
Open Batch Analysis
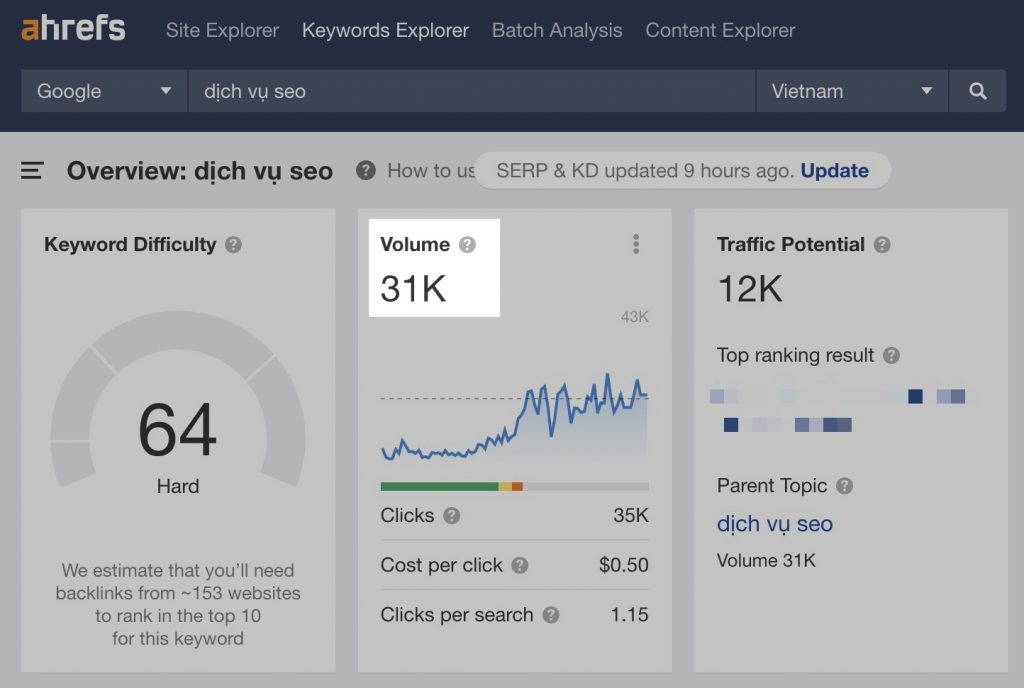click(557, 30)
